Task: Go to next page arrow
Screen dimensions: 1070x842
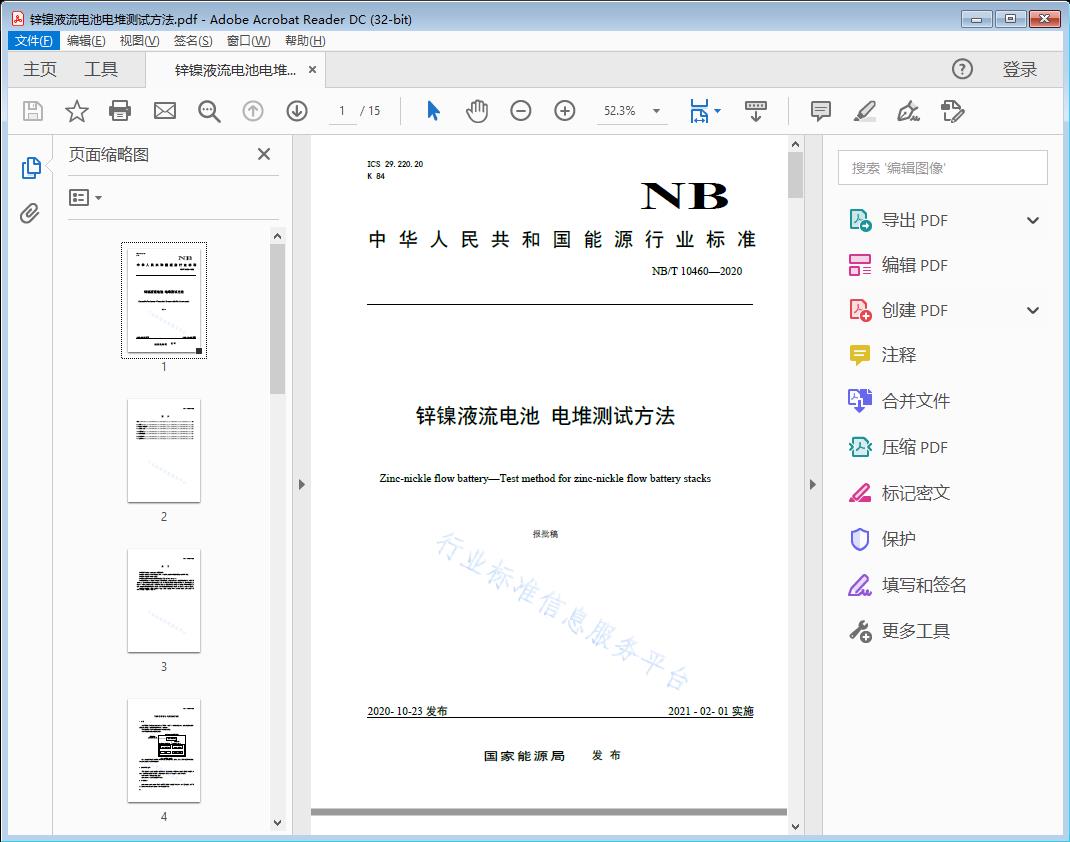Action: [x=297, y=111]
